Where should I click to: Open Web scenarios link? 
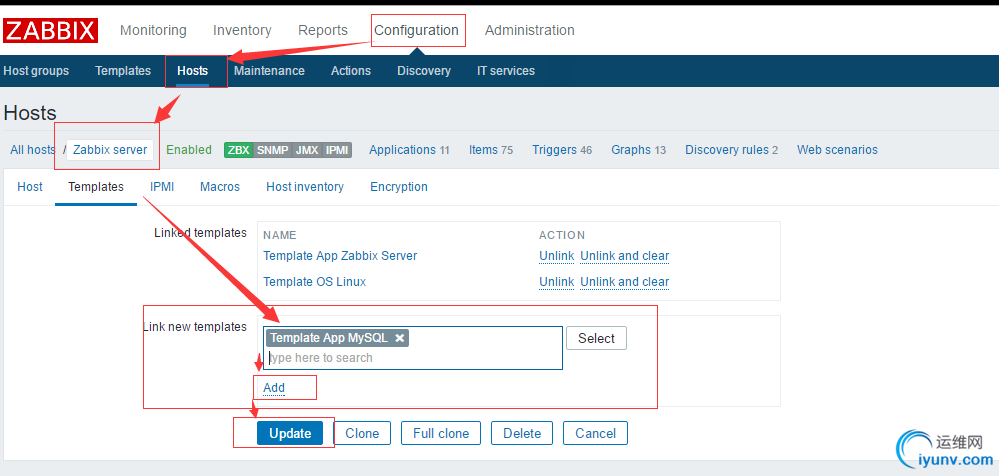(x=837, y=150)
